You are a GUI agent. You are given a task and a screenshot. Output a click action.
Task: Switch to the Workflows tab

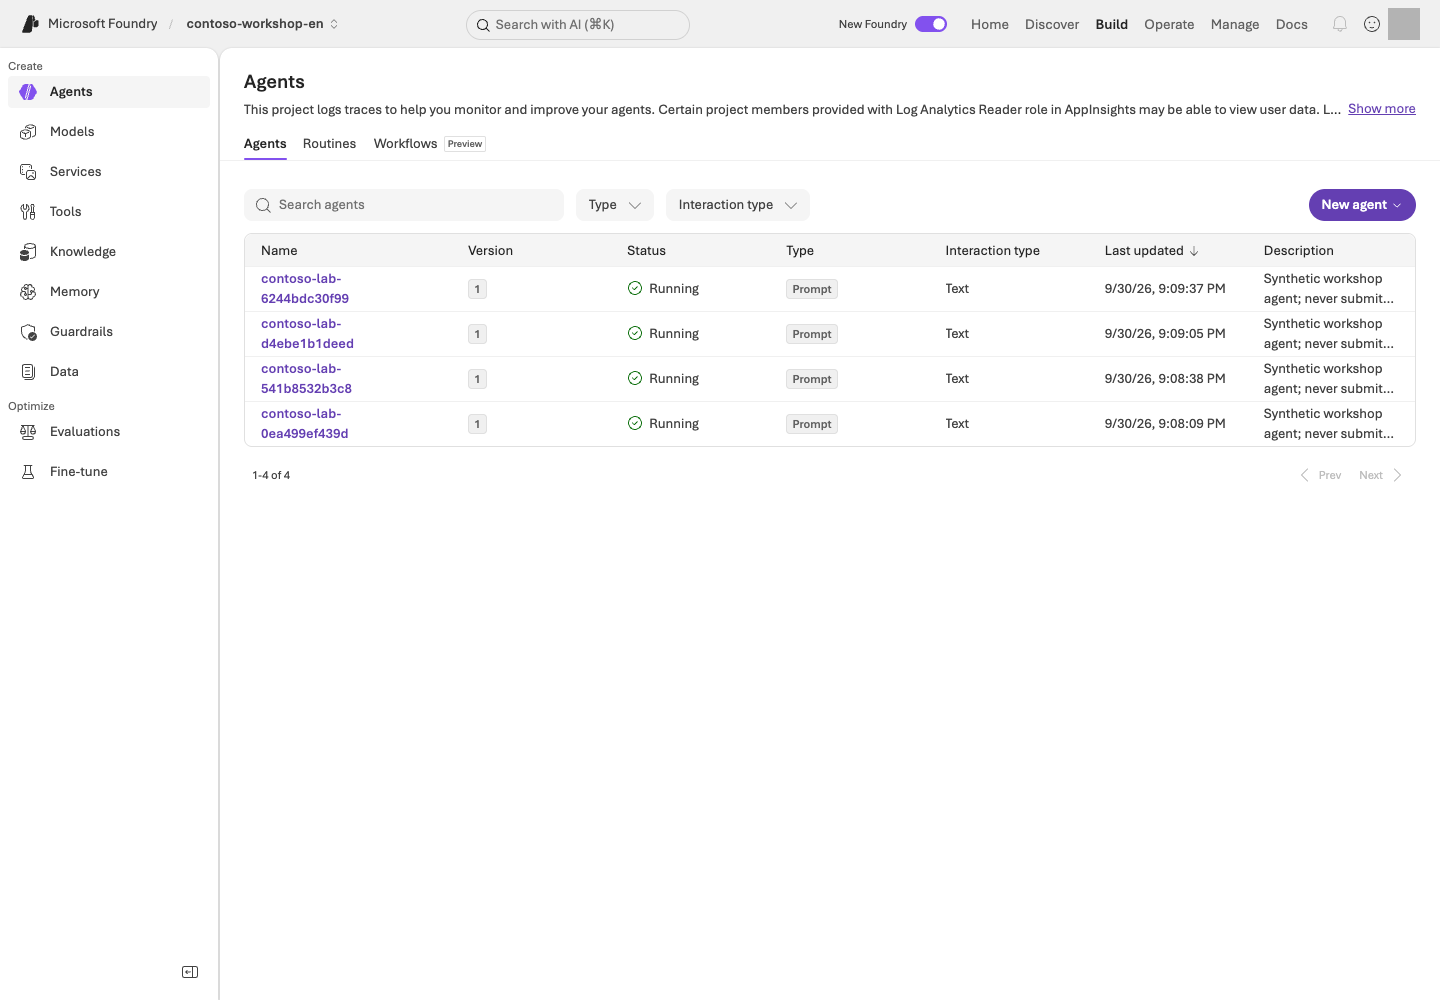click(406, 144)
